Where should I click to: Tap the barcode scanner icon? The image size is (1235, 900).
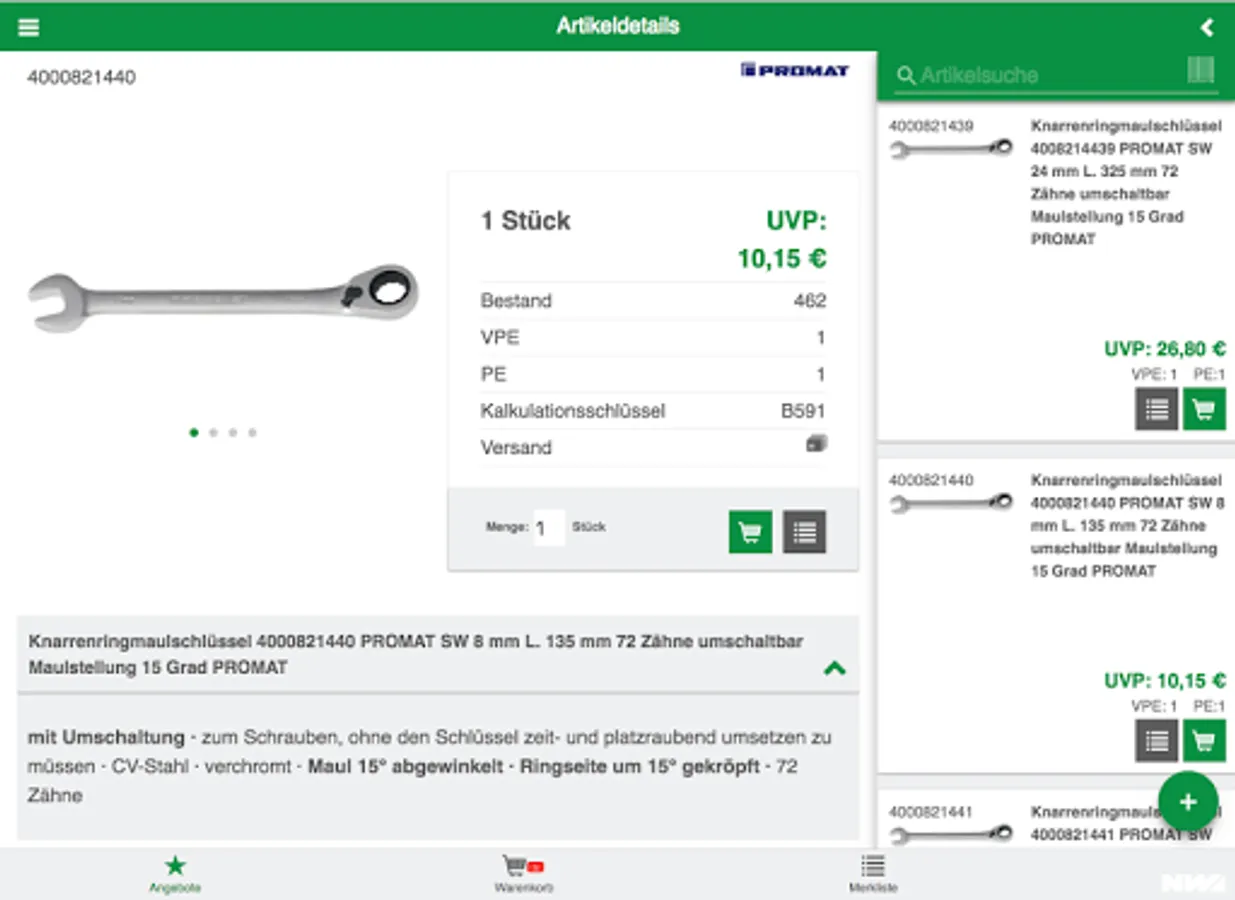(1201, 70)
